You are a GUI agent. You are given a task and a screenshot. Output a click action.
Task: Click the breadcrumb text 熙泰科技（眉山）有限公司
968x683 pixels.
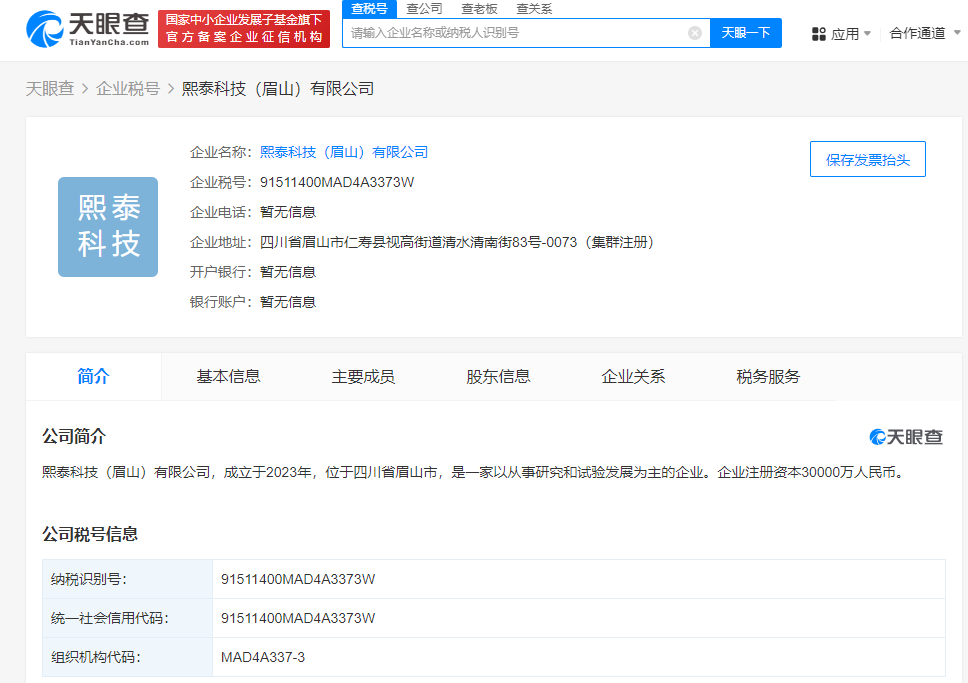[x=278, y=89]
